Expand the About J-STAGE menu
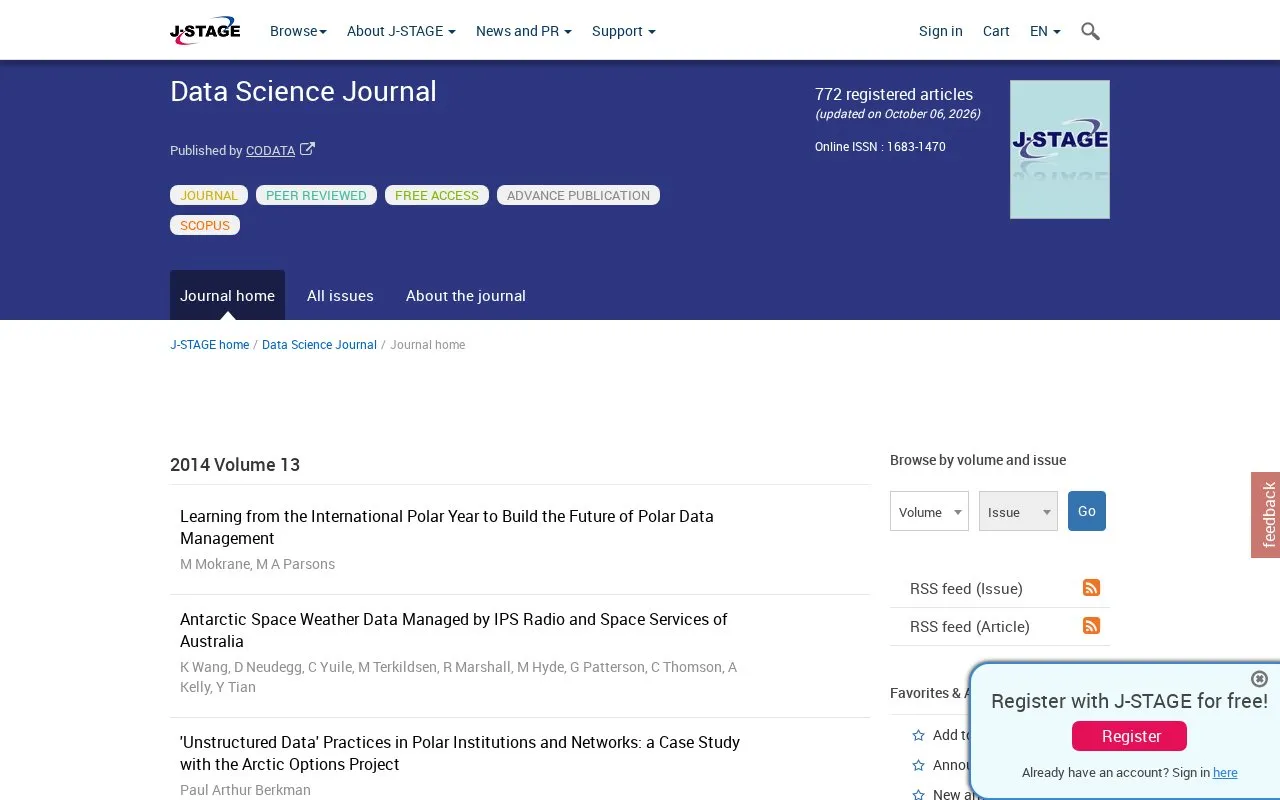The image size is (1280, 800). (401, 31)
